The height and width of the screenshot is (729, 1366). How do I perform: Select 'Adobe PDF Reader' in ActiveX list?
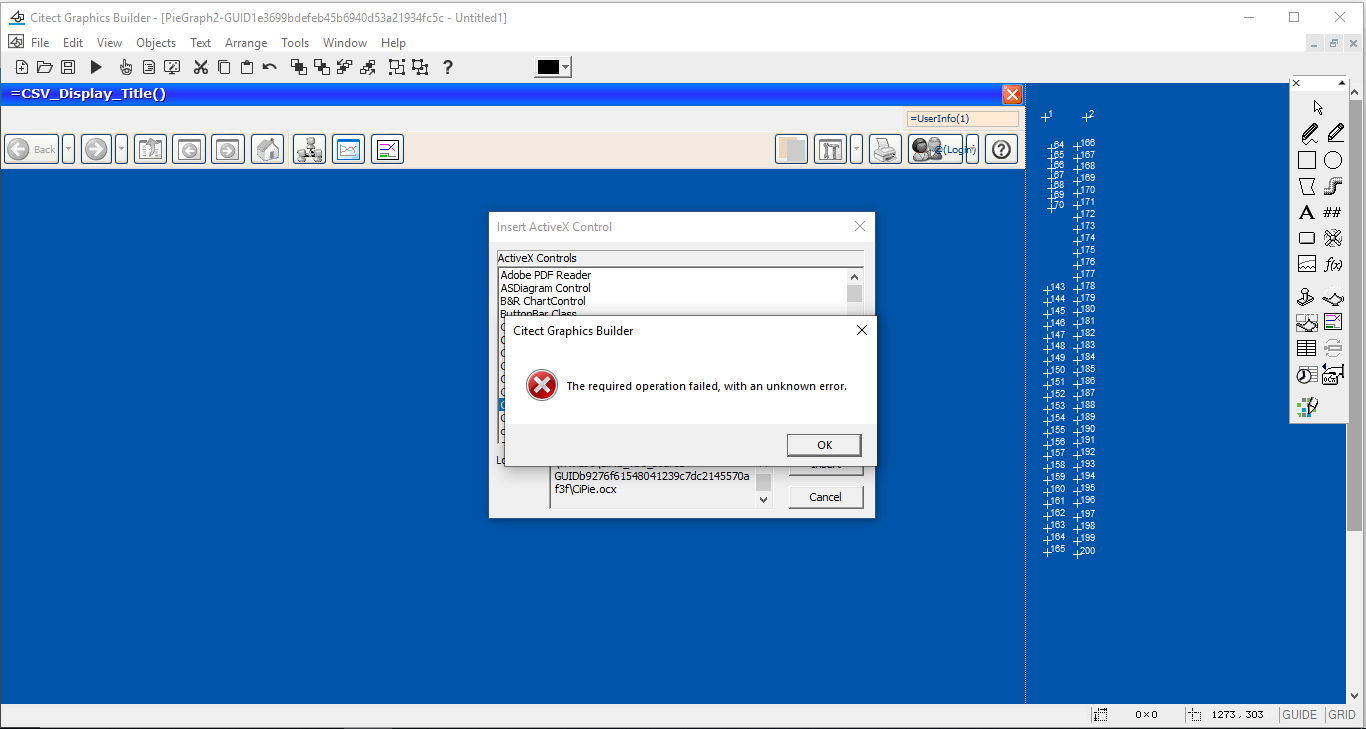tap(546, 275)
